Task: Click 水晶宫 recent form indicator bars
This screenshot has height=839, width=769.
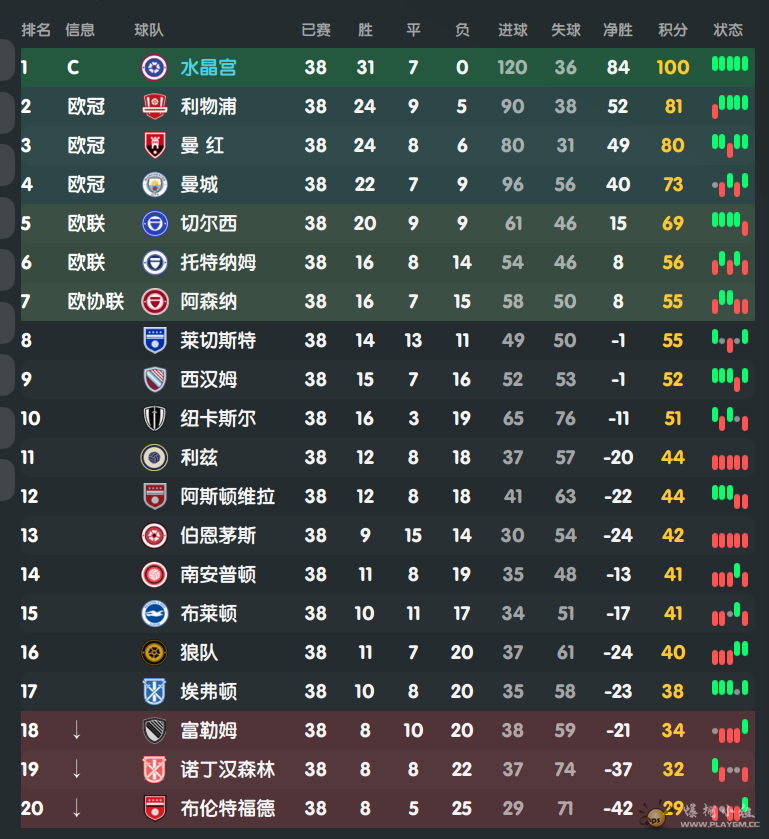Action: [730, 64]
